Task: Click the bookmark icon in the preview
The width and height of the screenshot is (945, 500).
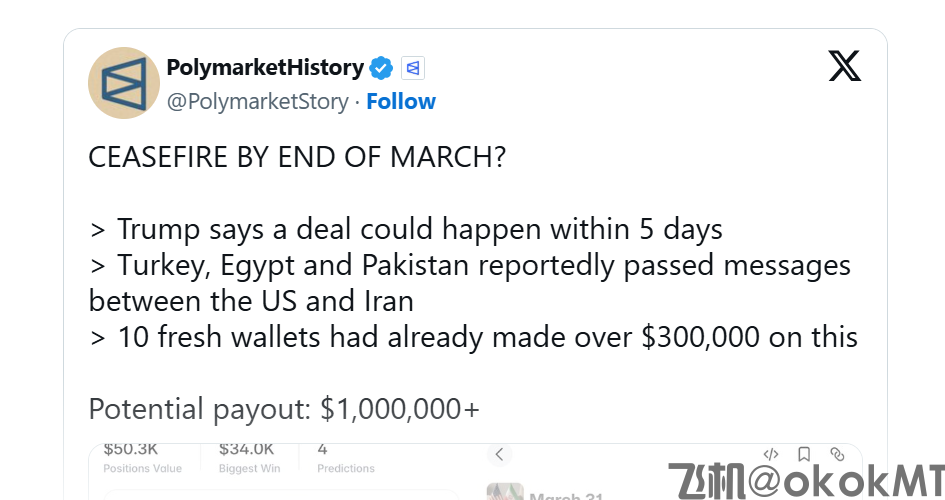Action: [x=804, y=454]
